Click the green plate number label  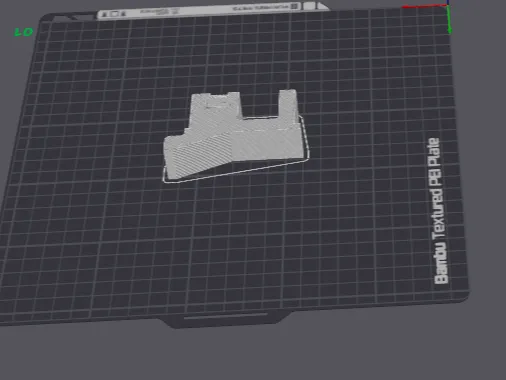(x=24, y=32)
